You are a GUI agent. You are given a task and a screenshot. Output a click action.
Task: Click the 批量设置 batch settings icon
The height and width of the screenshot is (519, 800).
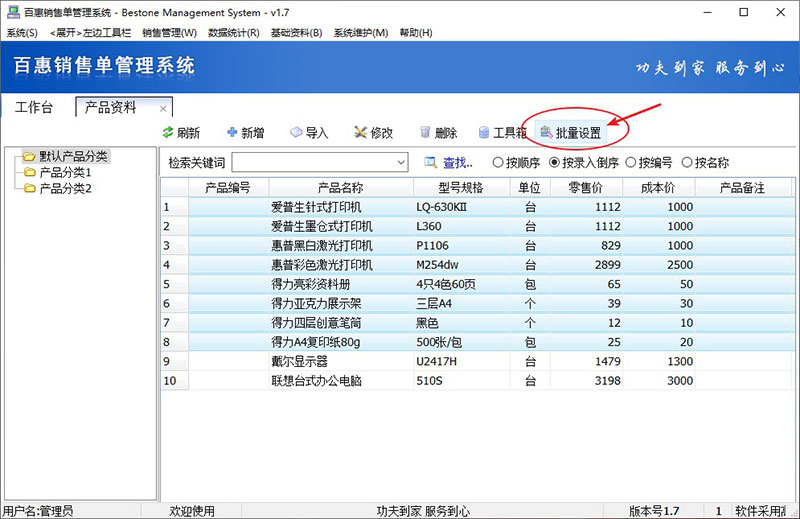coord(546,133)
